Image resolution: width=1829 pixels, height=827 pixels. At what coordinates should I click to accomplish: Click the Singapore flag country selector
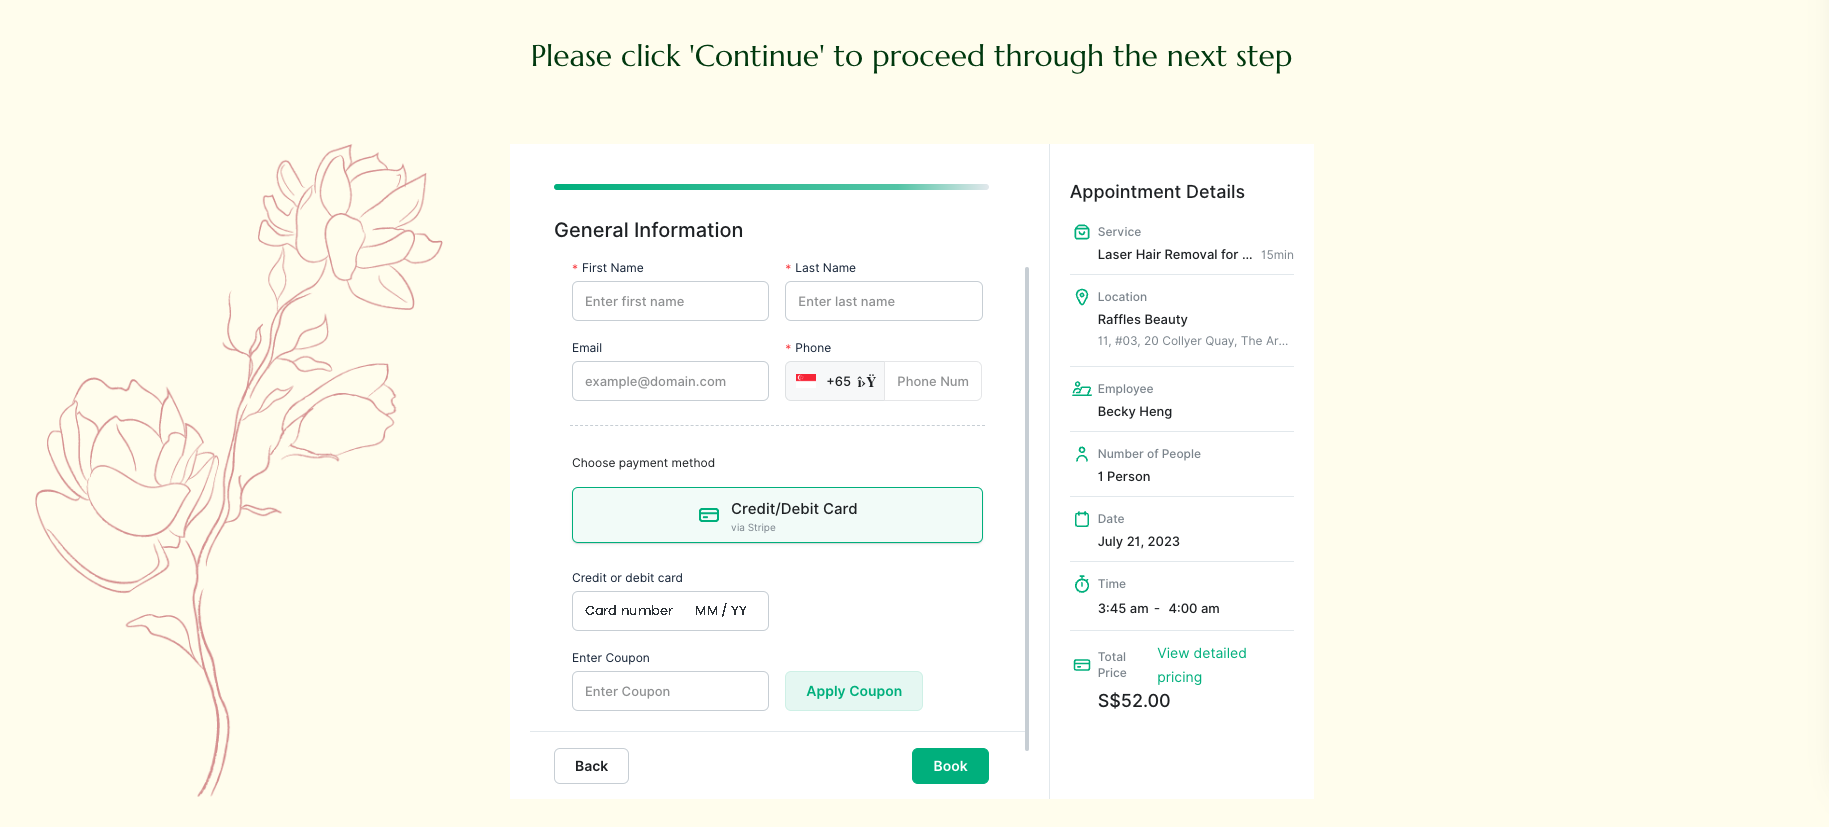click(x=806, y=380)
